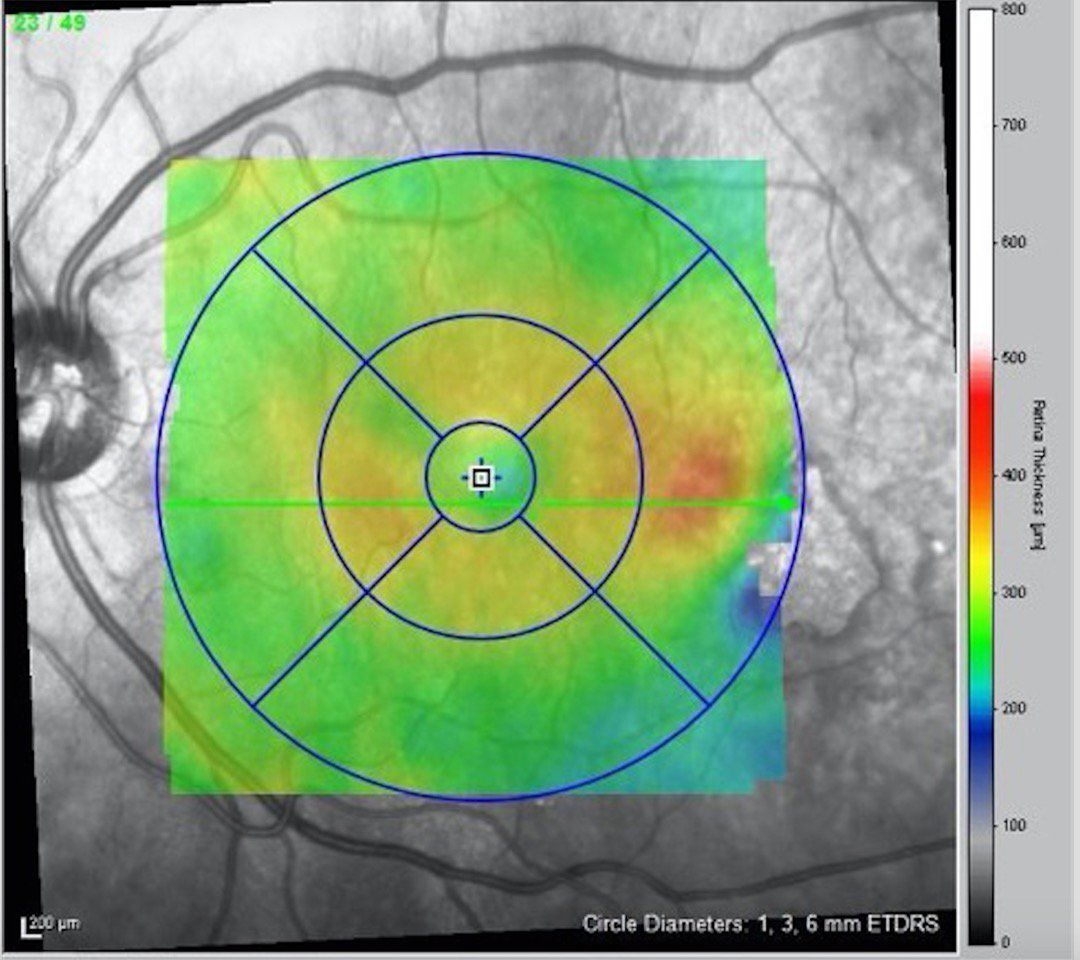Image resolution: width=1080 pixels, height=960 pixels.
Task: Click the Retina Thickness [µm] axis label
Action: 1039,474
